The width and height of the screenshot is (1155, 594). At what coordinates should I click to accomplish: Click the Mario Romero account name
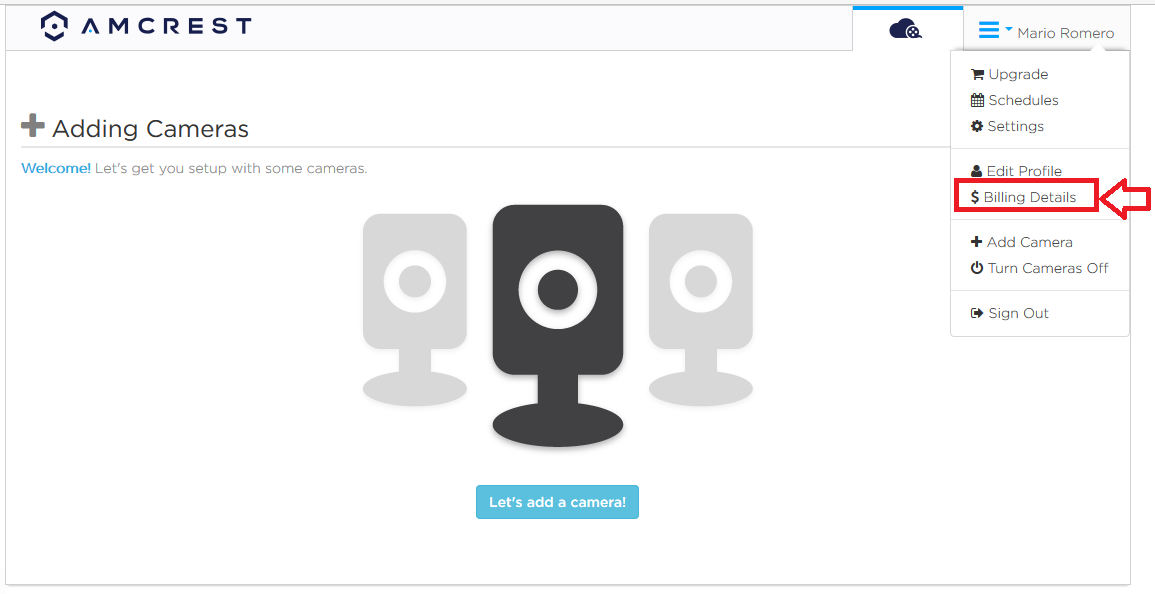tap(1065, 33)
